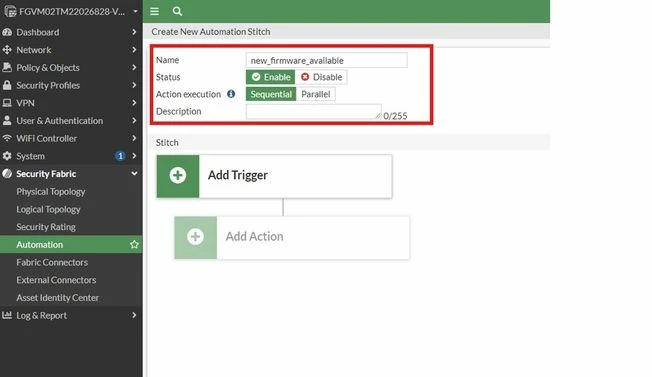Image resolution: width=652 pixels, height=377 pixels.
Task: Open the Network menu label
Action: pyautogui.click(x=34, y=50)
